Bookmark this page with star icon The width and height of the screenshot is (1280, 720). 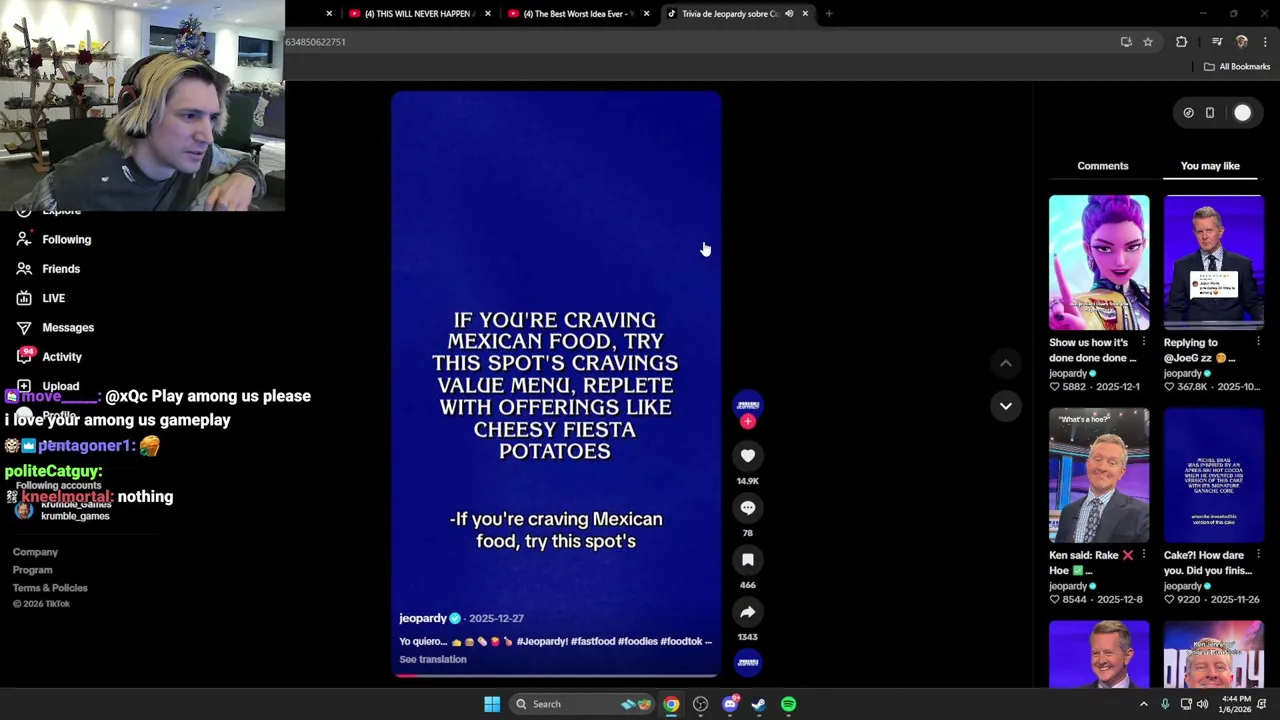click(x=1147, y=42)
